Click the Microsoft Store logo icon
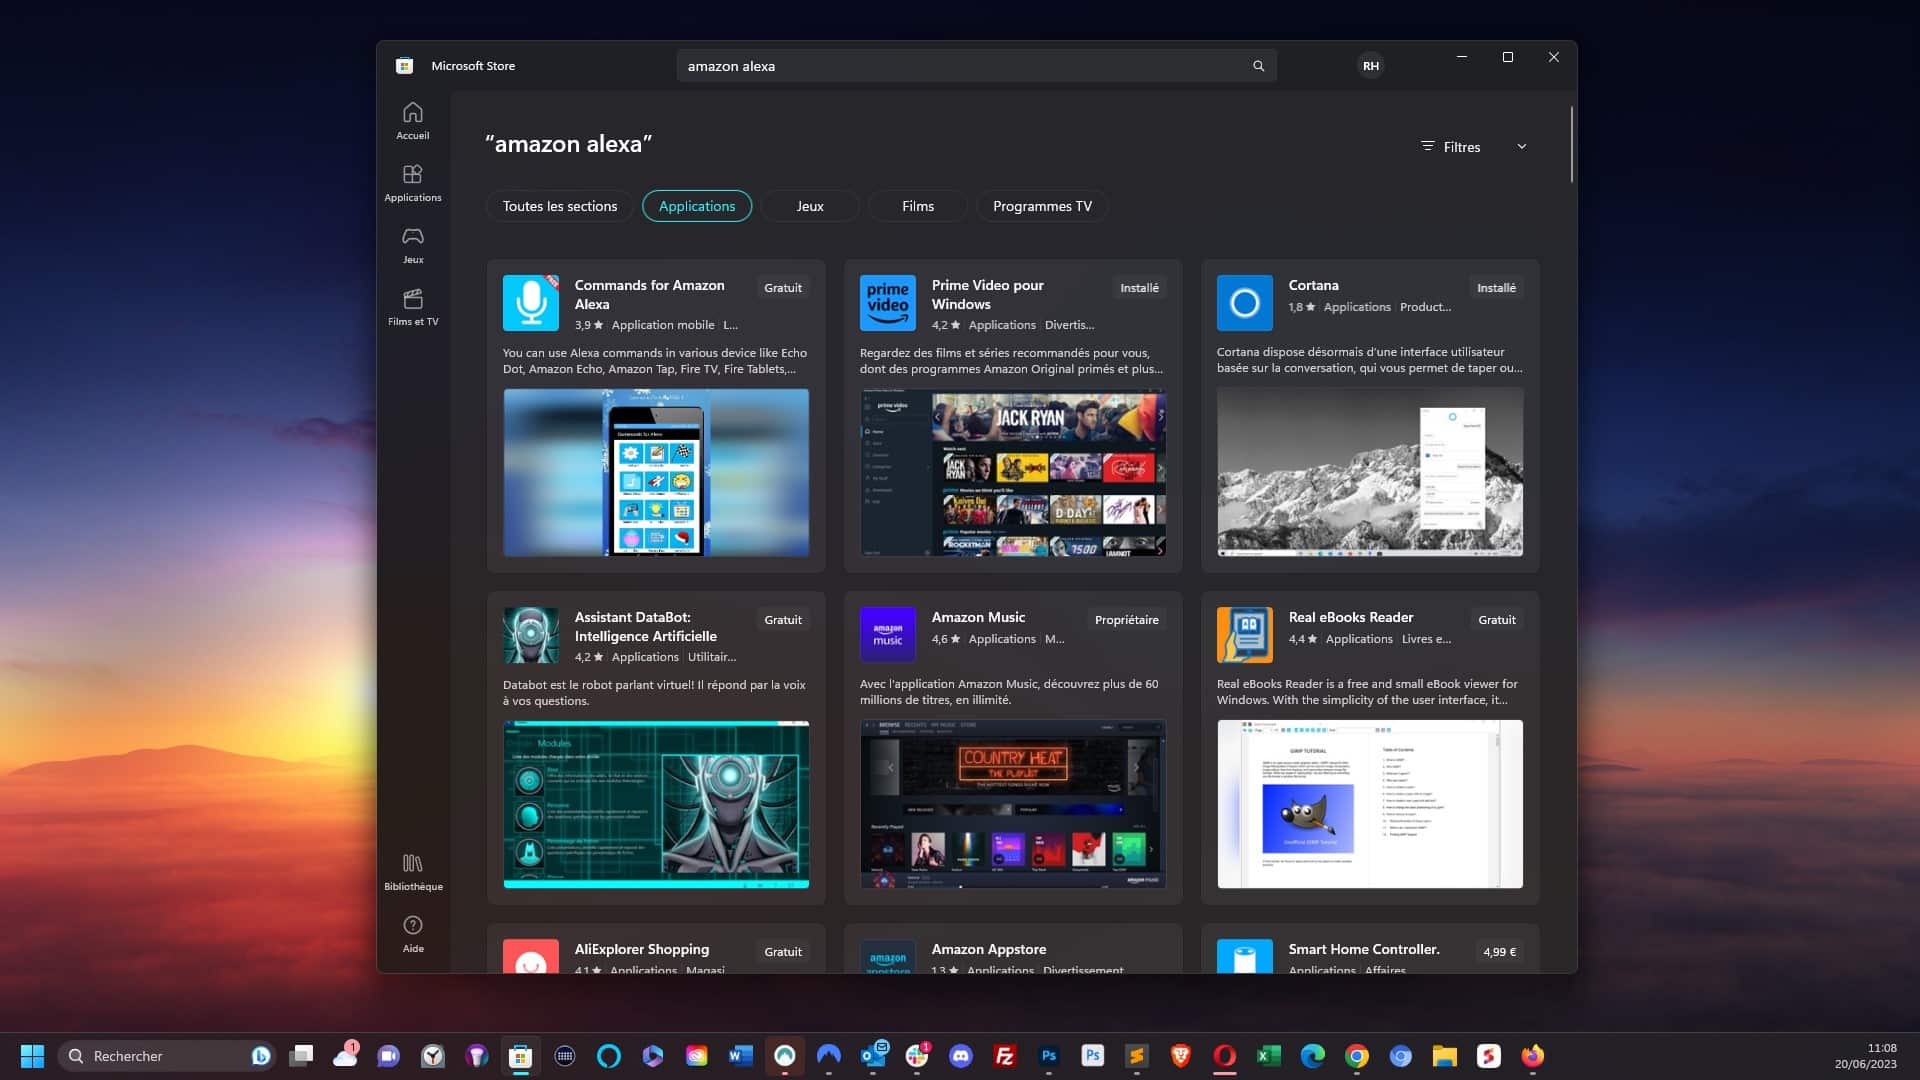Viewport: 1920px width, 1080px height. pos(404,66)
